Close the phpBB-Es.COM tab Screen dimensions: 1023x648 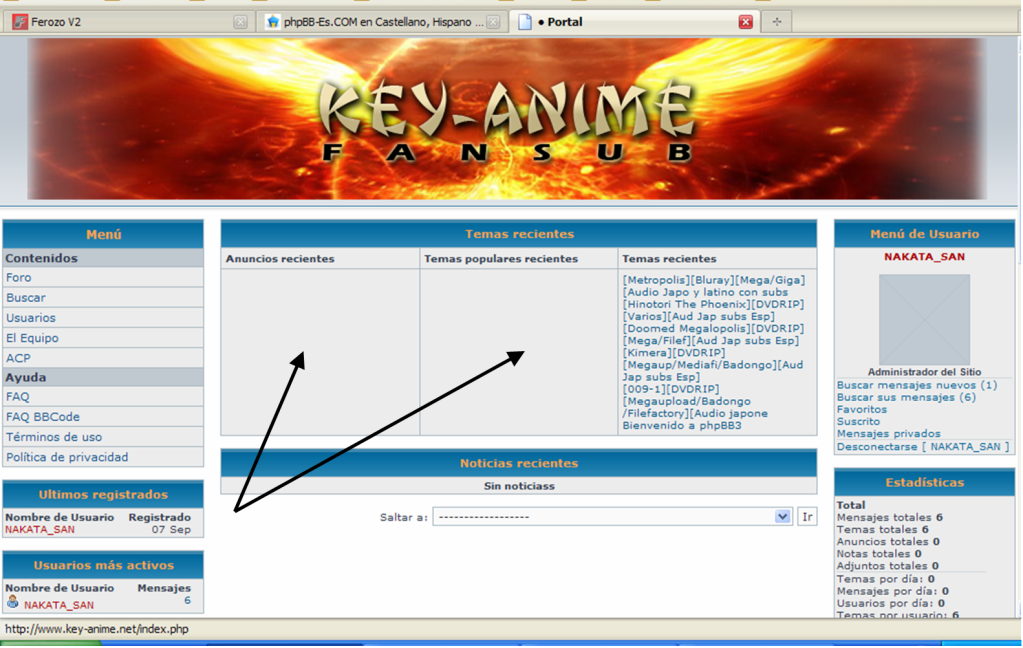[493, 22]
